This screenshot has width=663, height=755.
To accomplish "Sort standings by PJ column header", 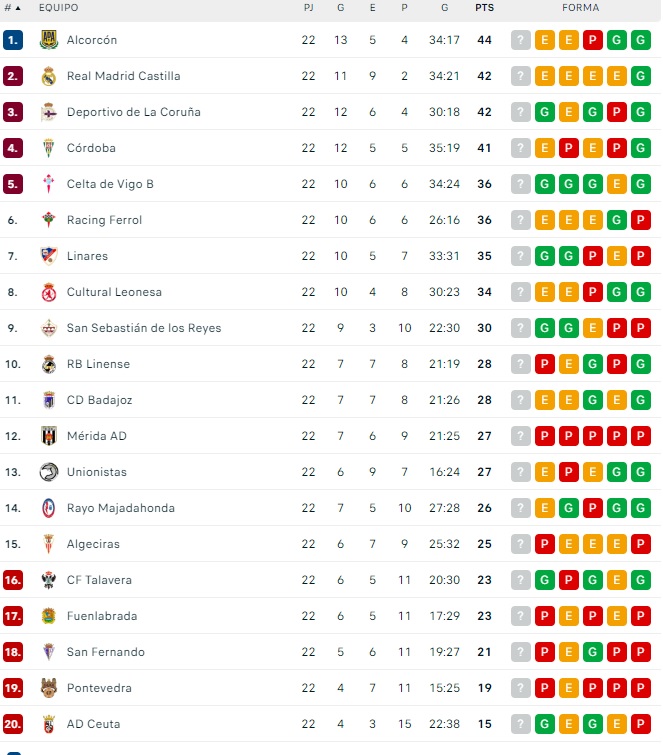I will point(308,8).
